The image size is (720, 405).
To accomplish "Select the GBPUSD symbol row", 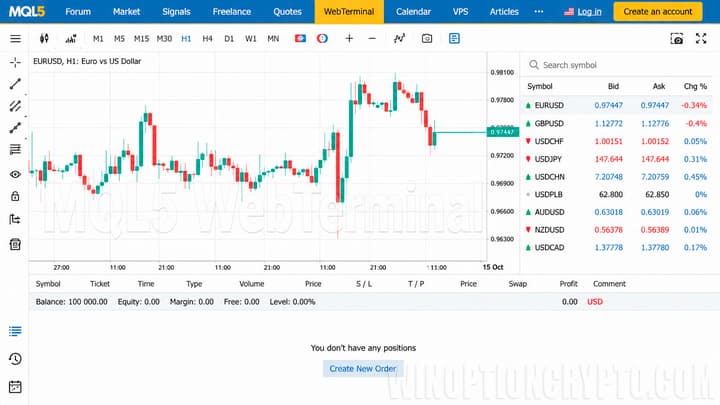I will click(617, 124).
